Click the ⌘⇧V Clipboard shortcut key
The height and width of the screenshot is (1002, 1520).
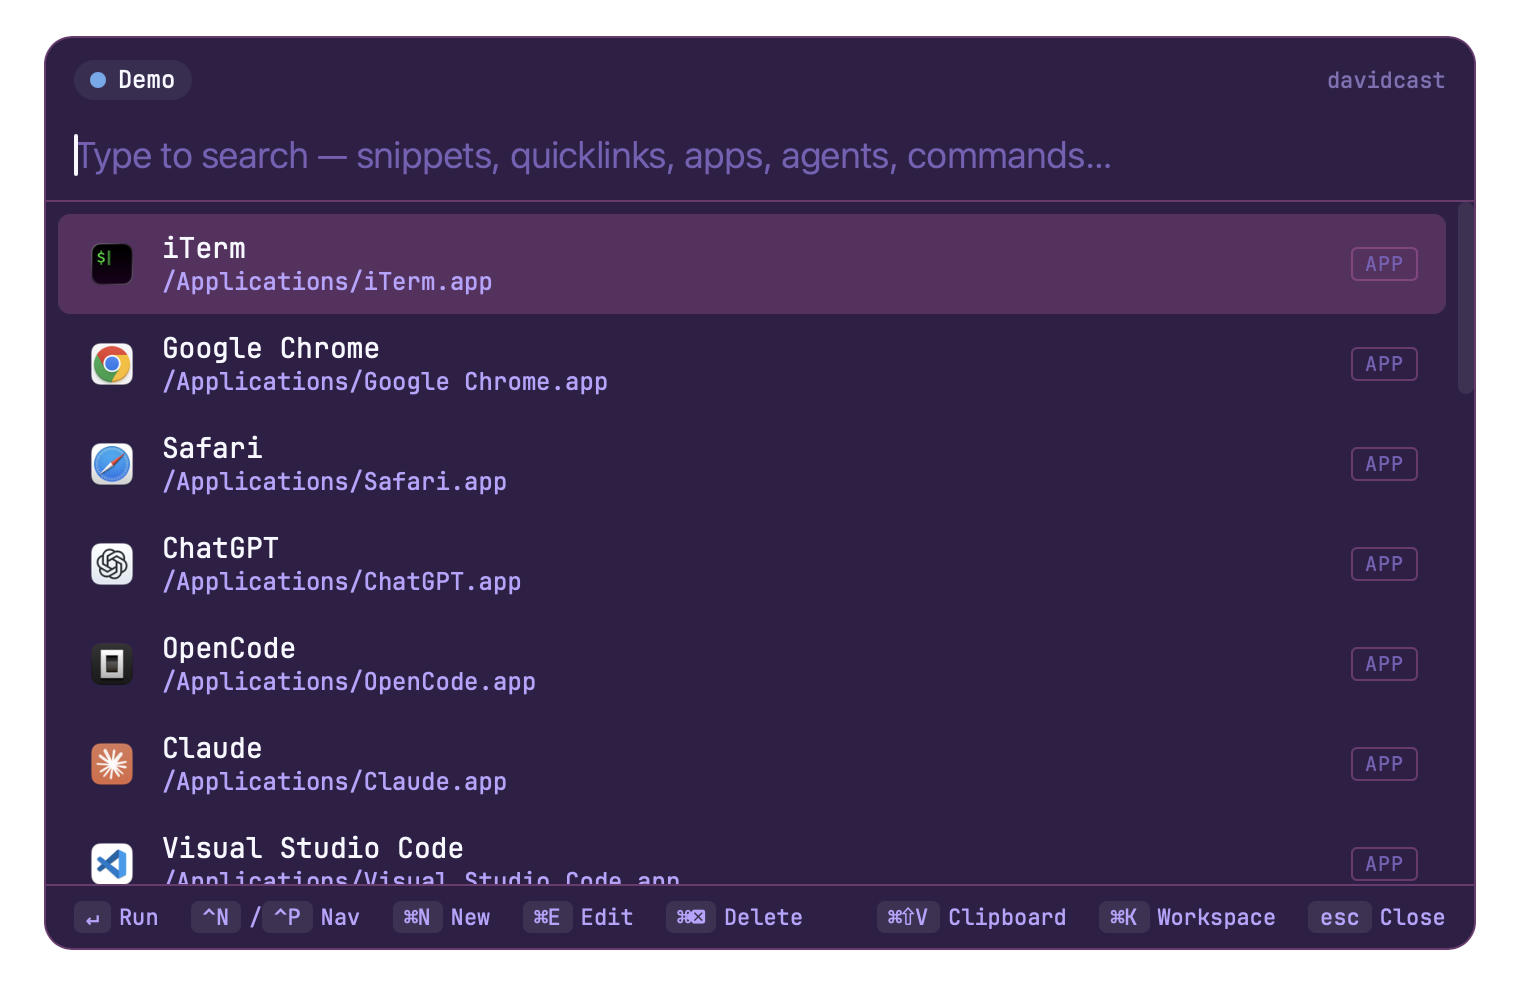pyautogui.click(x=908, y=918)
